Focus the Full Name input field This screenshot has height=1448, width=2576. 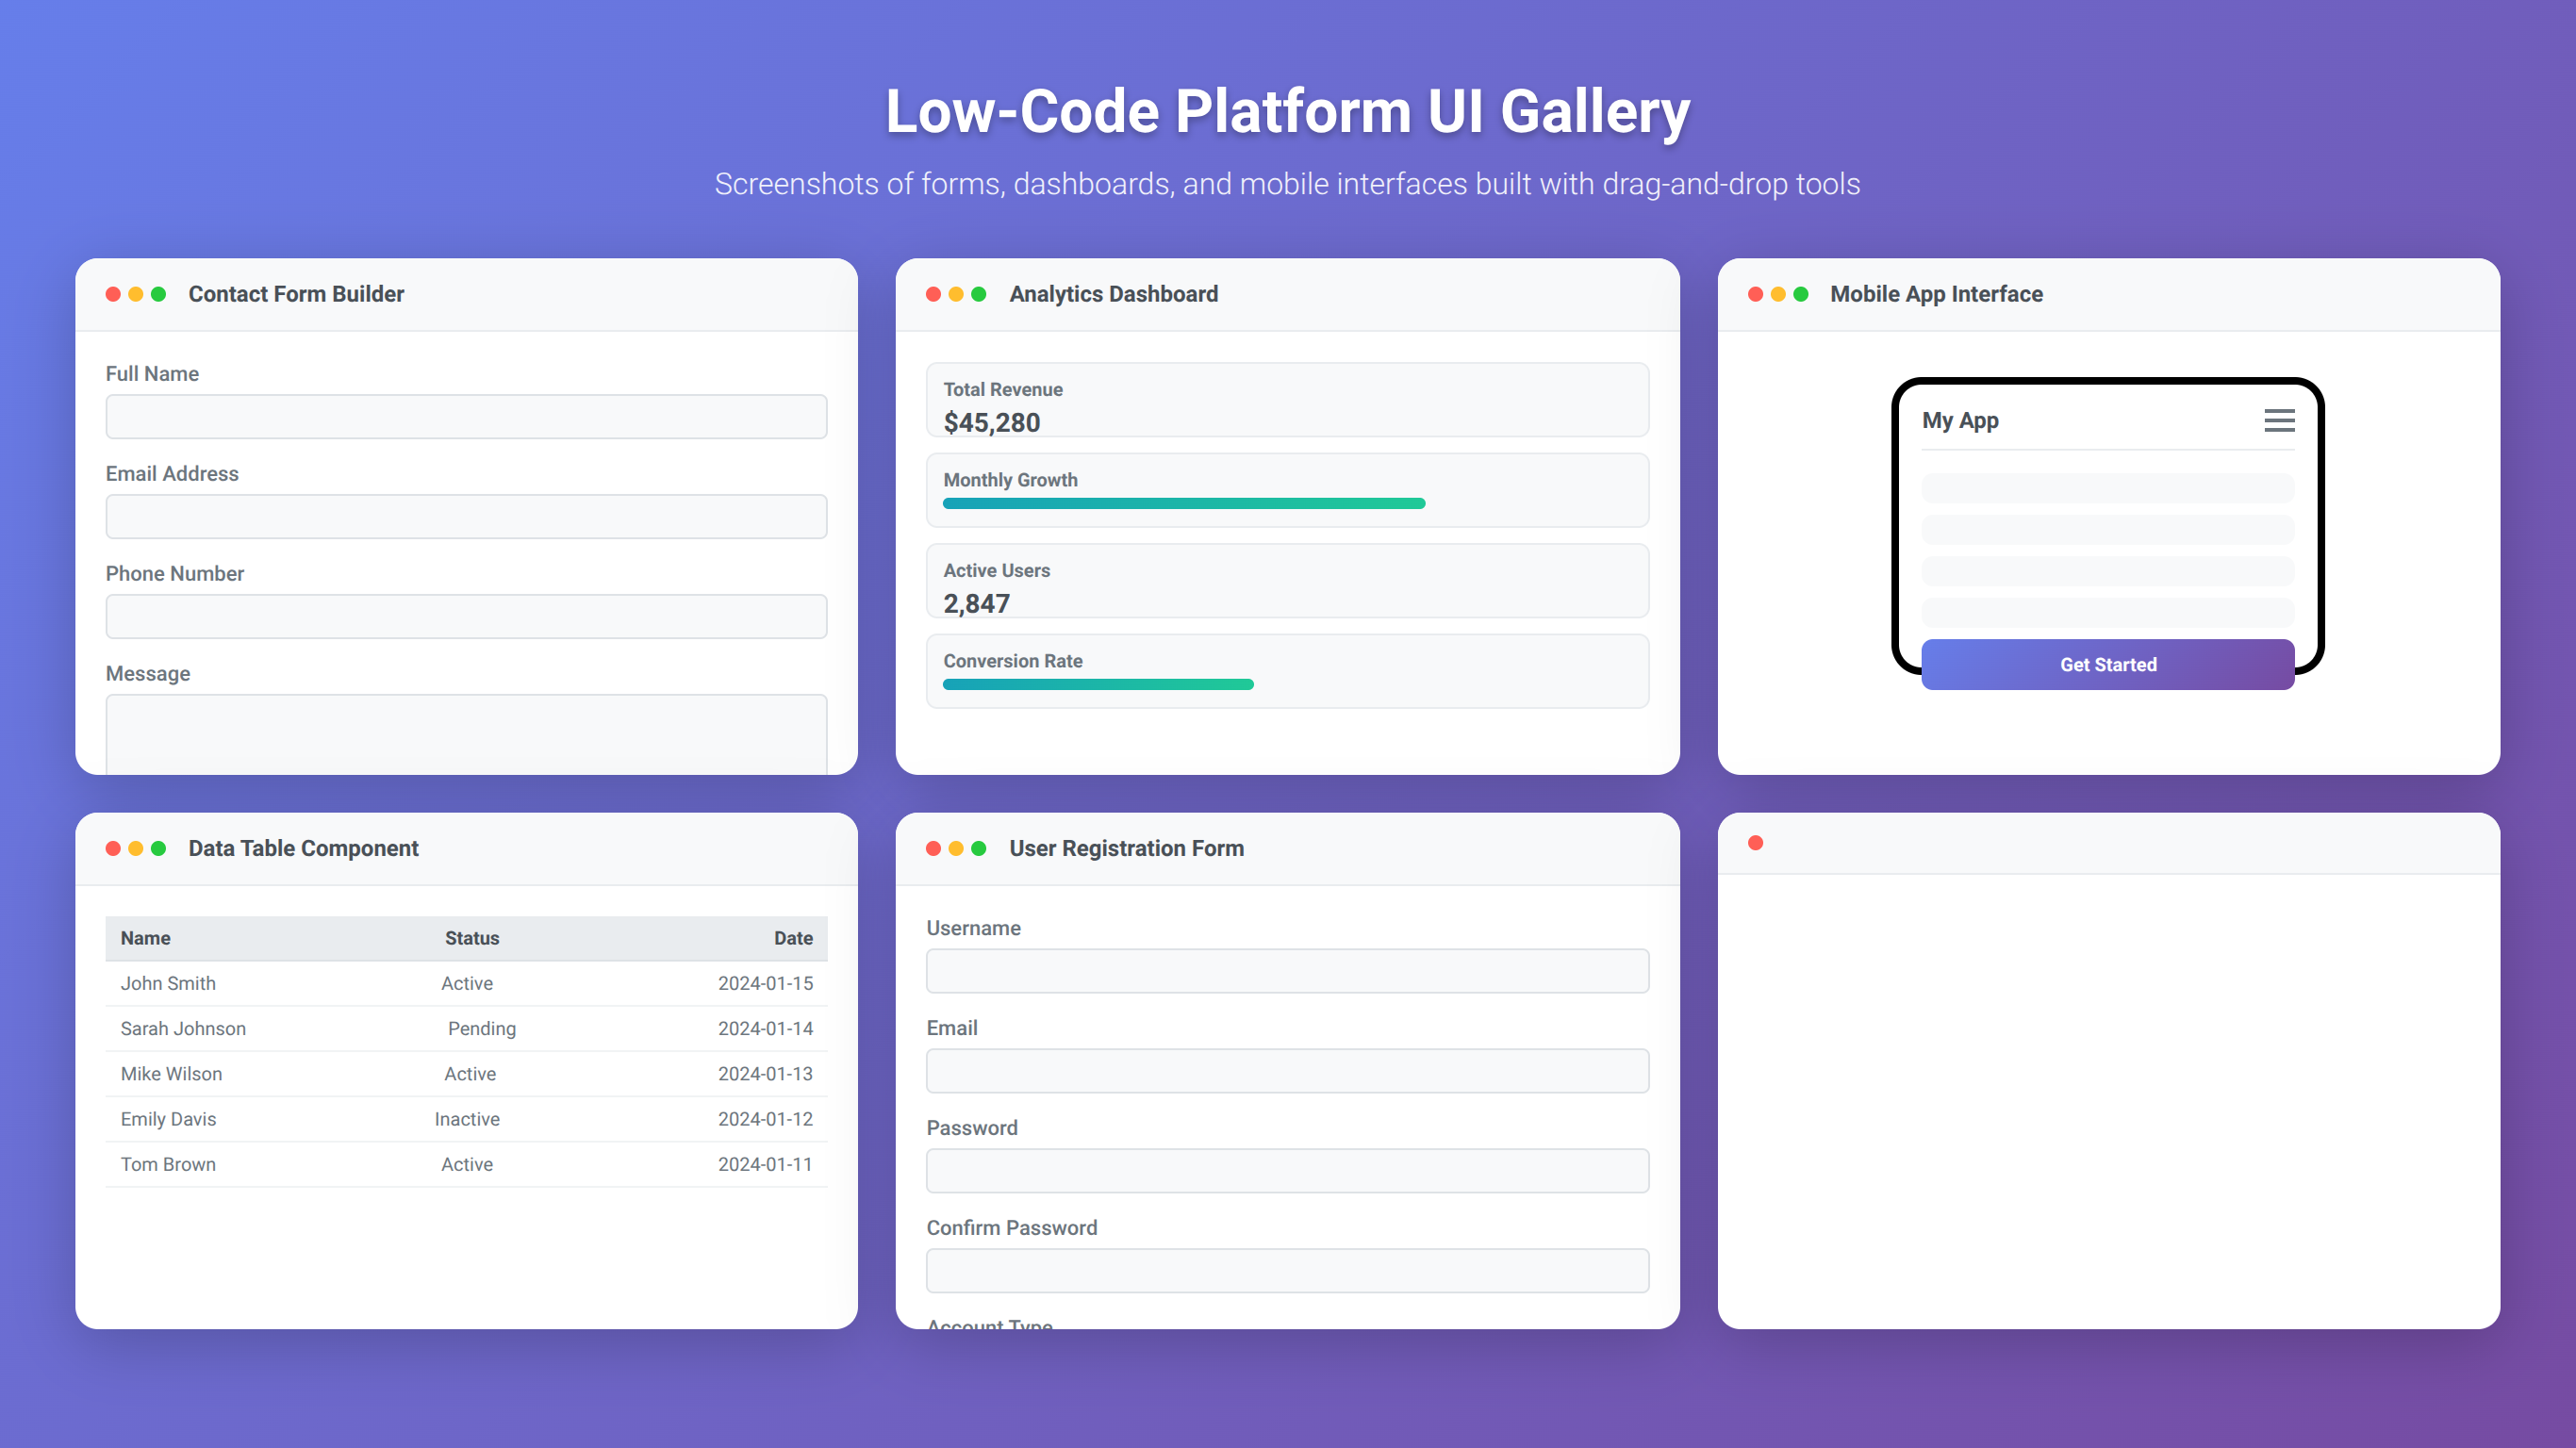point(466,417)
